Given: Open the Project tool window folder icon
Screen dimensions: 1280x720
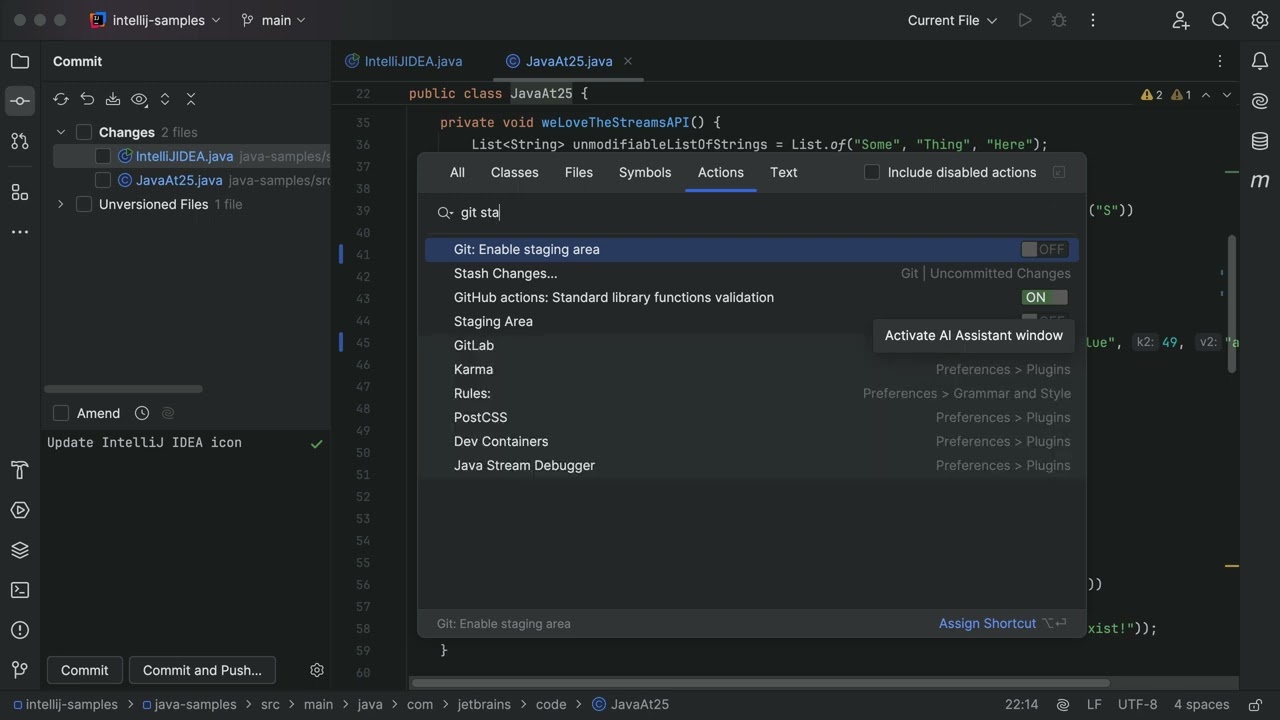Looking at the screenshot, I should (x=20, y=62).
